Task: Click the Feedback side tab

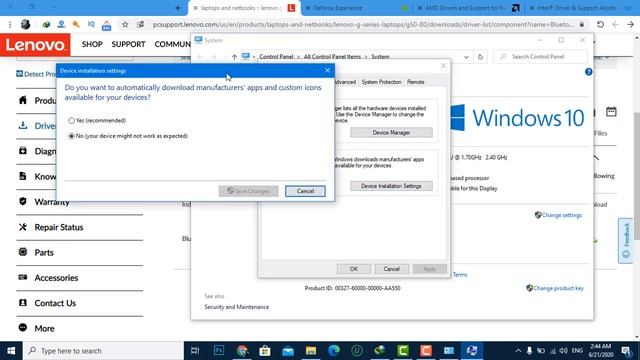Action: [626, 240]
